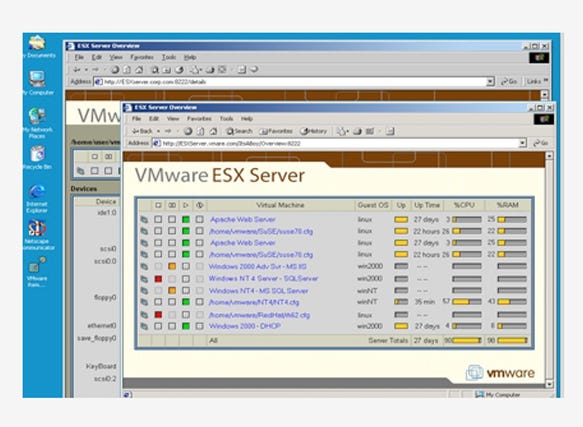
Task: Click the power-on column header icon
Action: coord(186,205)
